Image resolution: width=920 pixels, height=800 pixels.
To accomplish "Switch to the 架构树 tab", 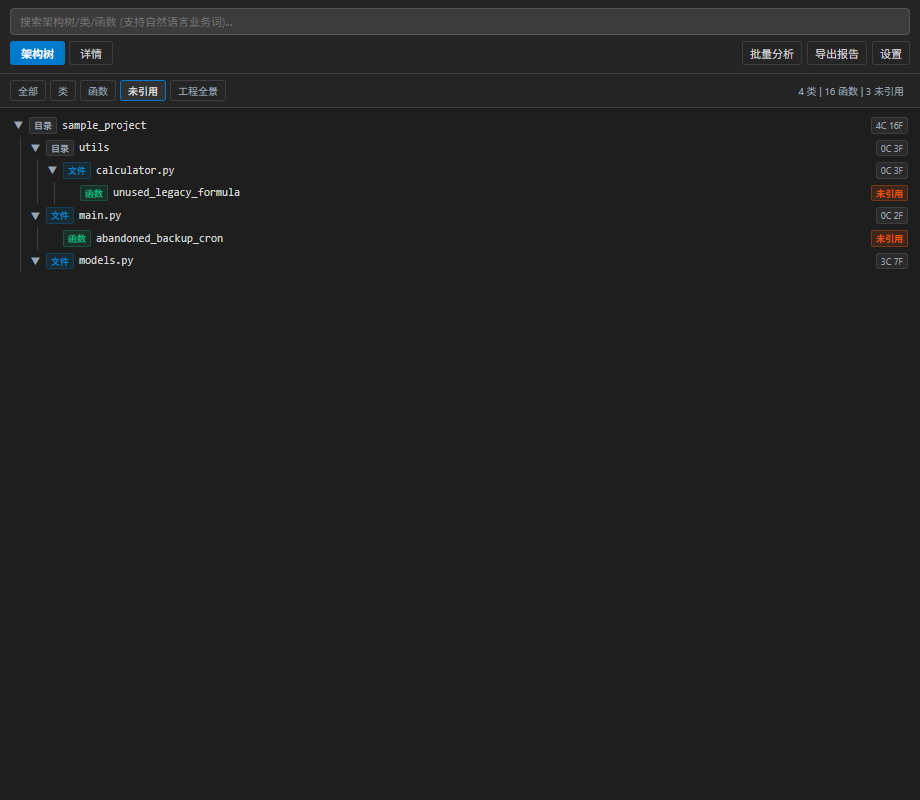I will tap(38, 53).
